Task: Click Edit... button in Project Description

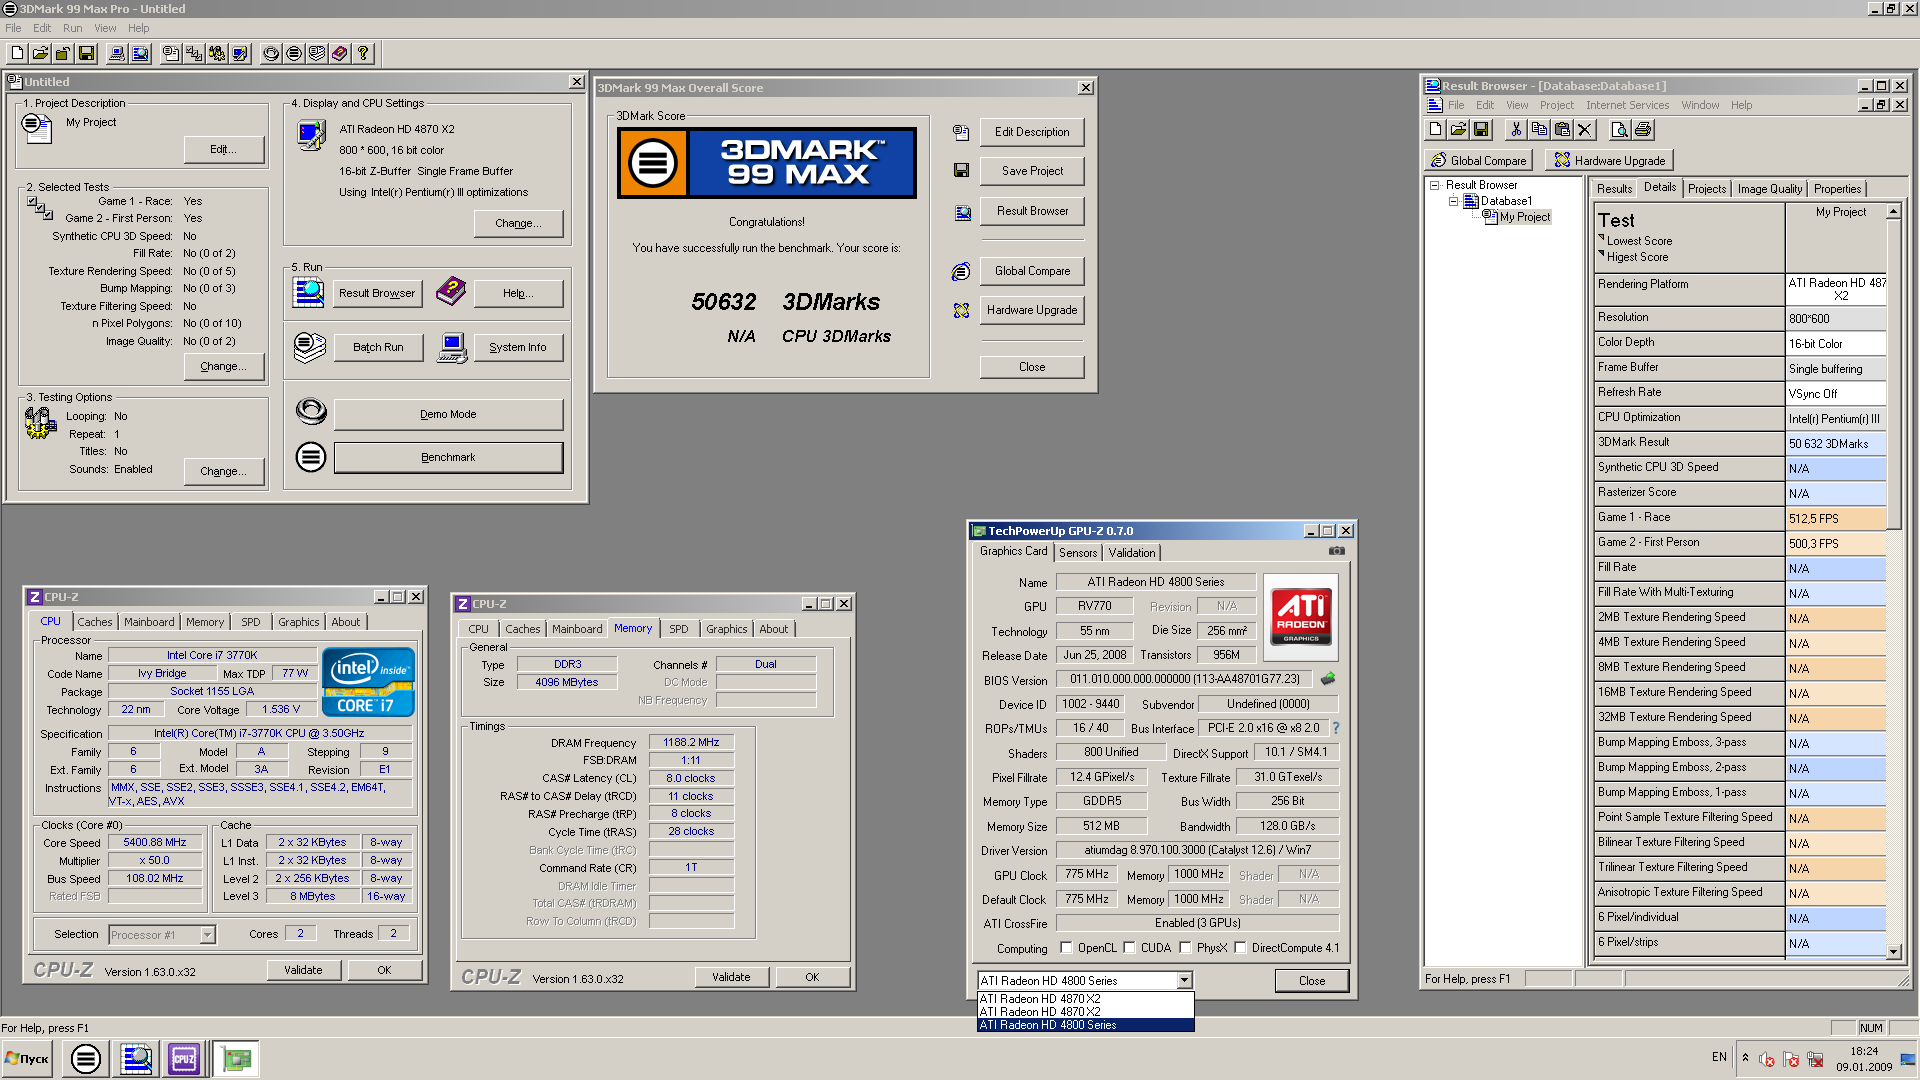Action: [224, 149]
